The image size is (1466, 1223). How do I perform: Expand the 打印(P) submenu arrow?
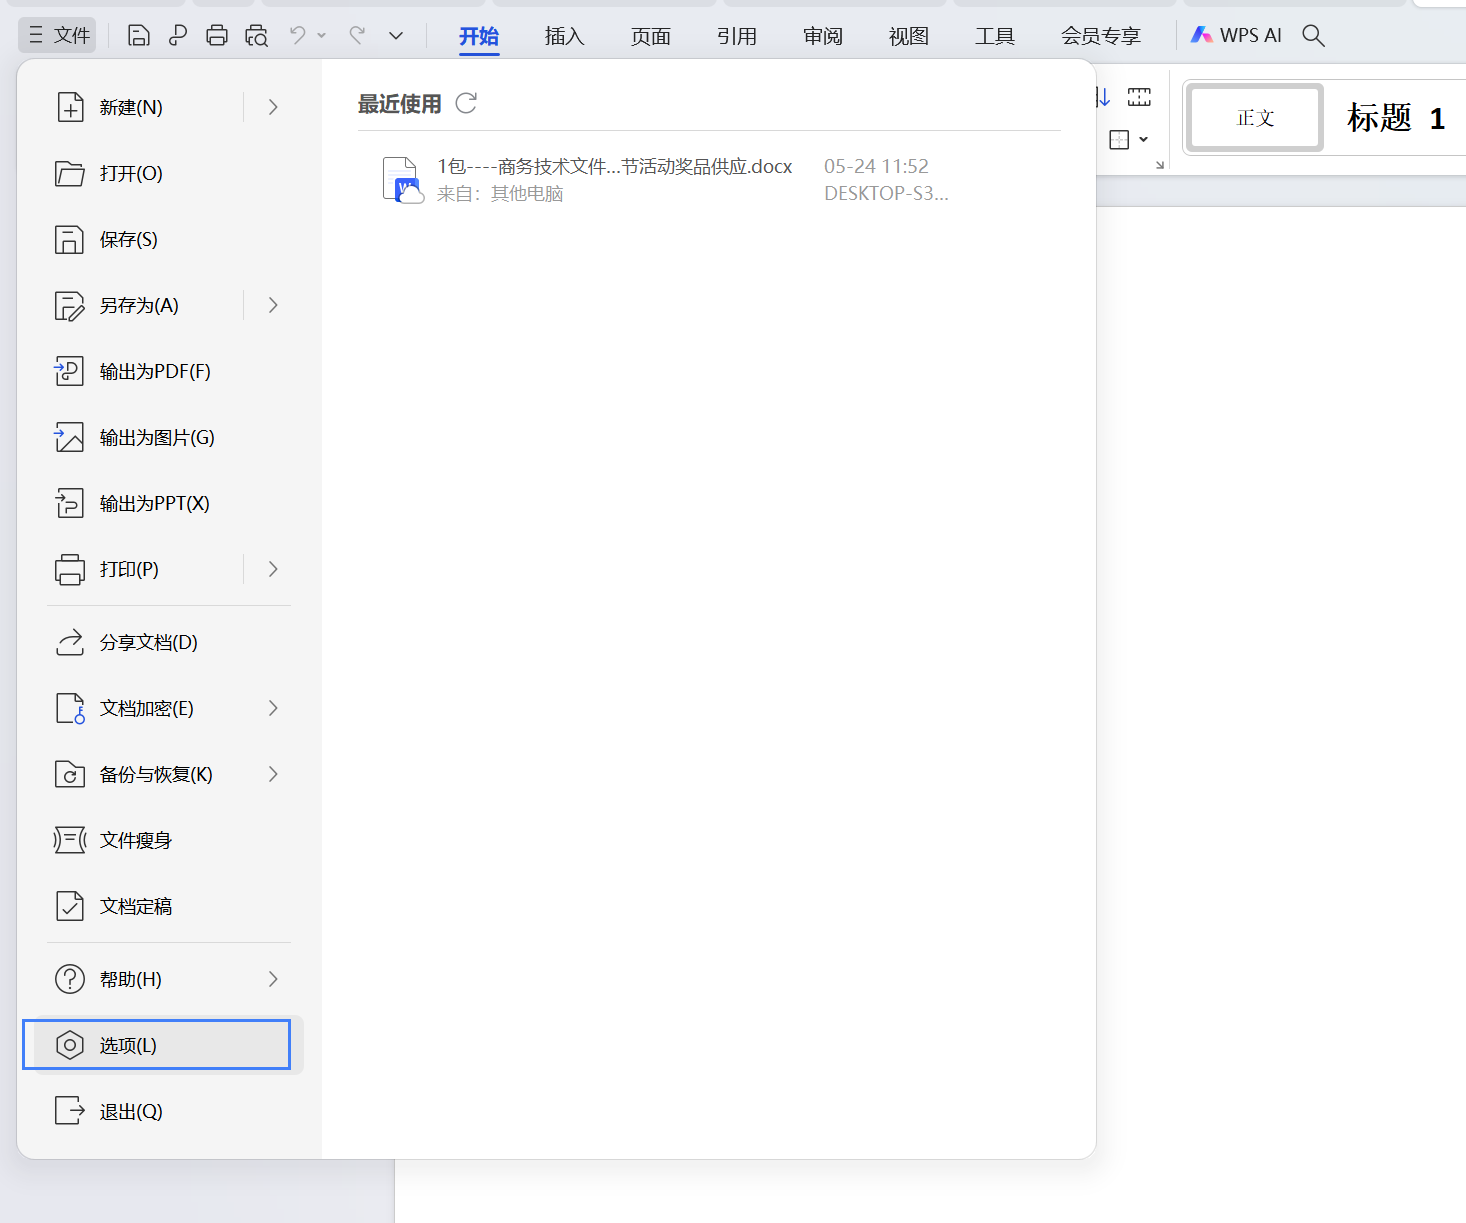point(273,569)
